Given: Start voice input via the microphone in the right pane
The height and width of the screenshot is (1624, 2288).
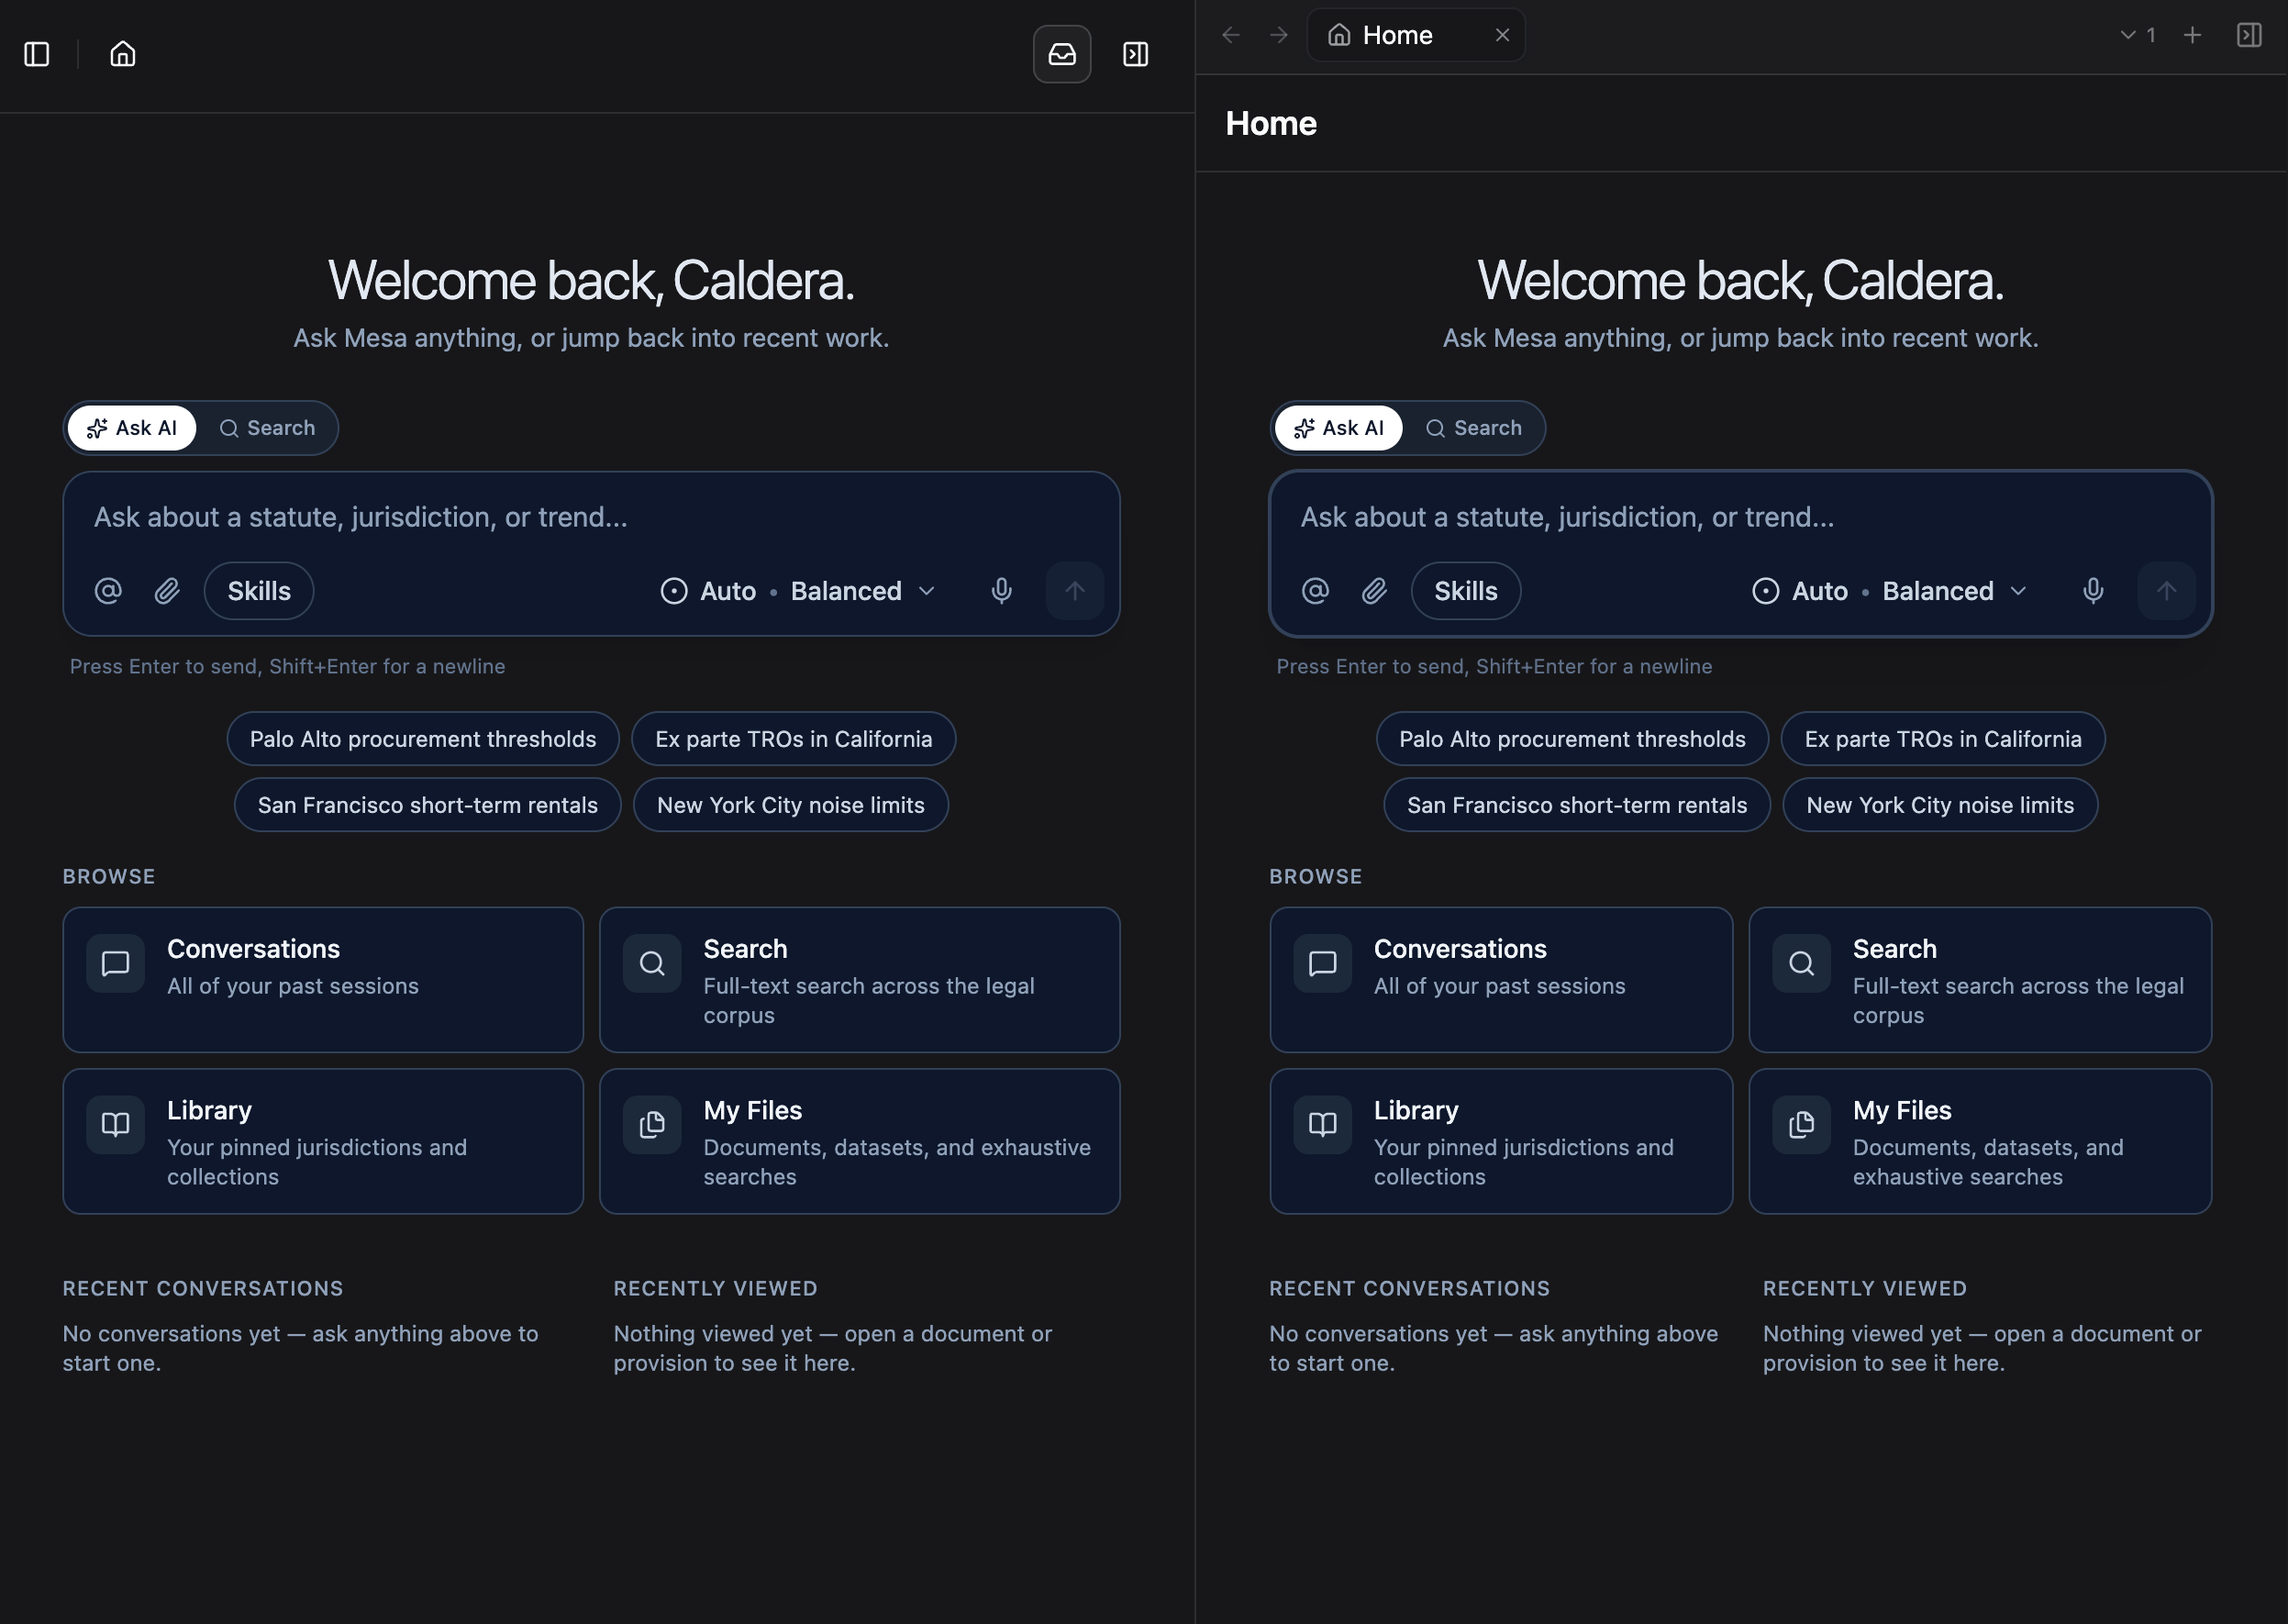Looking at the screenshot, I should [x=2093, y=591].
